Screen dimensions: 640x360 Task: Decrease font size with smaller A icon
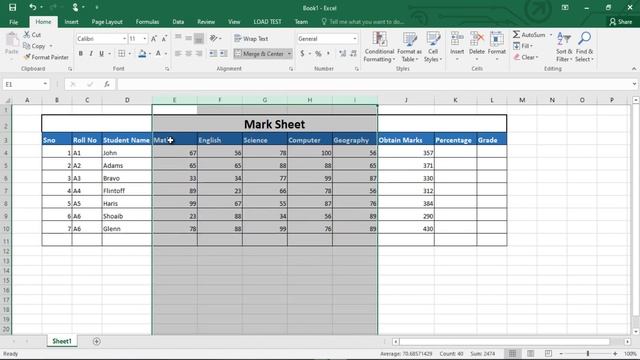tap(164, 39)
